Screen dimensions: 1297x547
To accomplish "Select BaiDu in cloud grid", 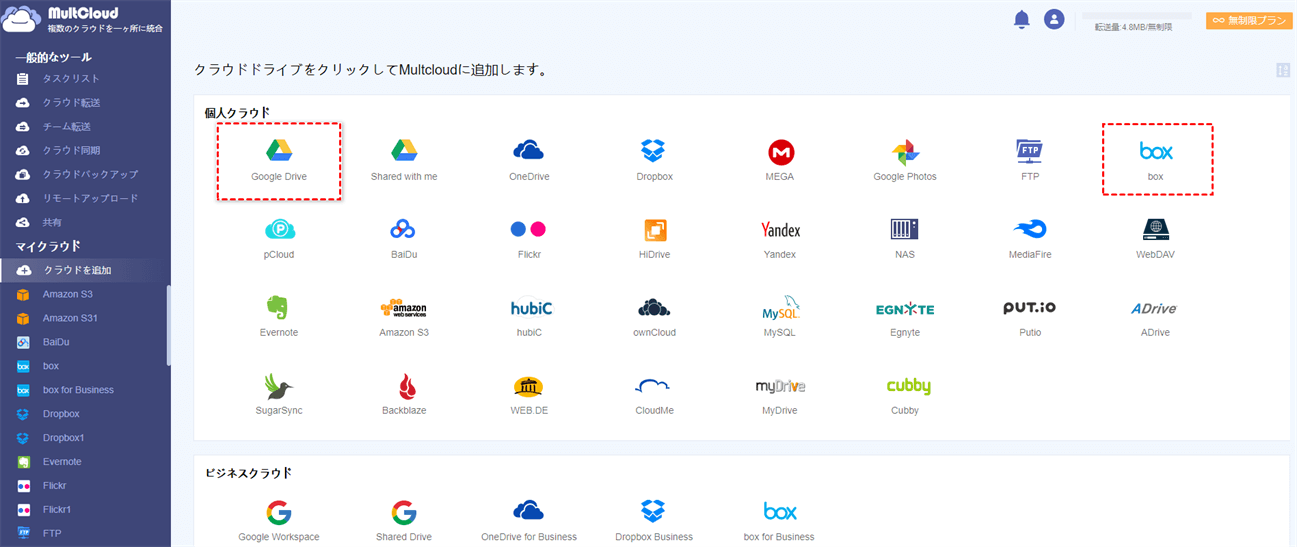I will pos(404,239).
